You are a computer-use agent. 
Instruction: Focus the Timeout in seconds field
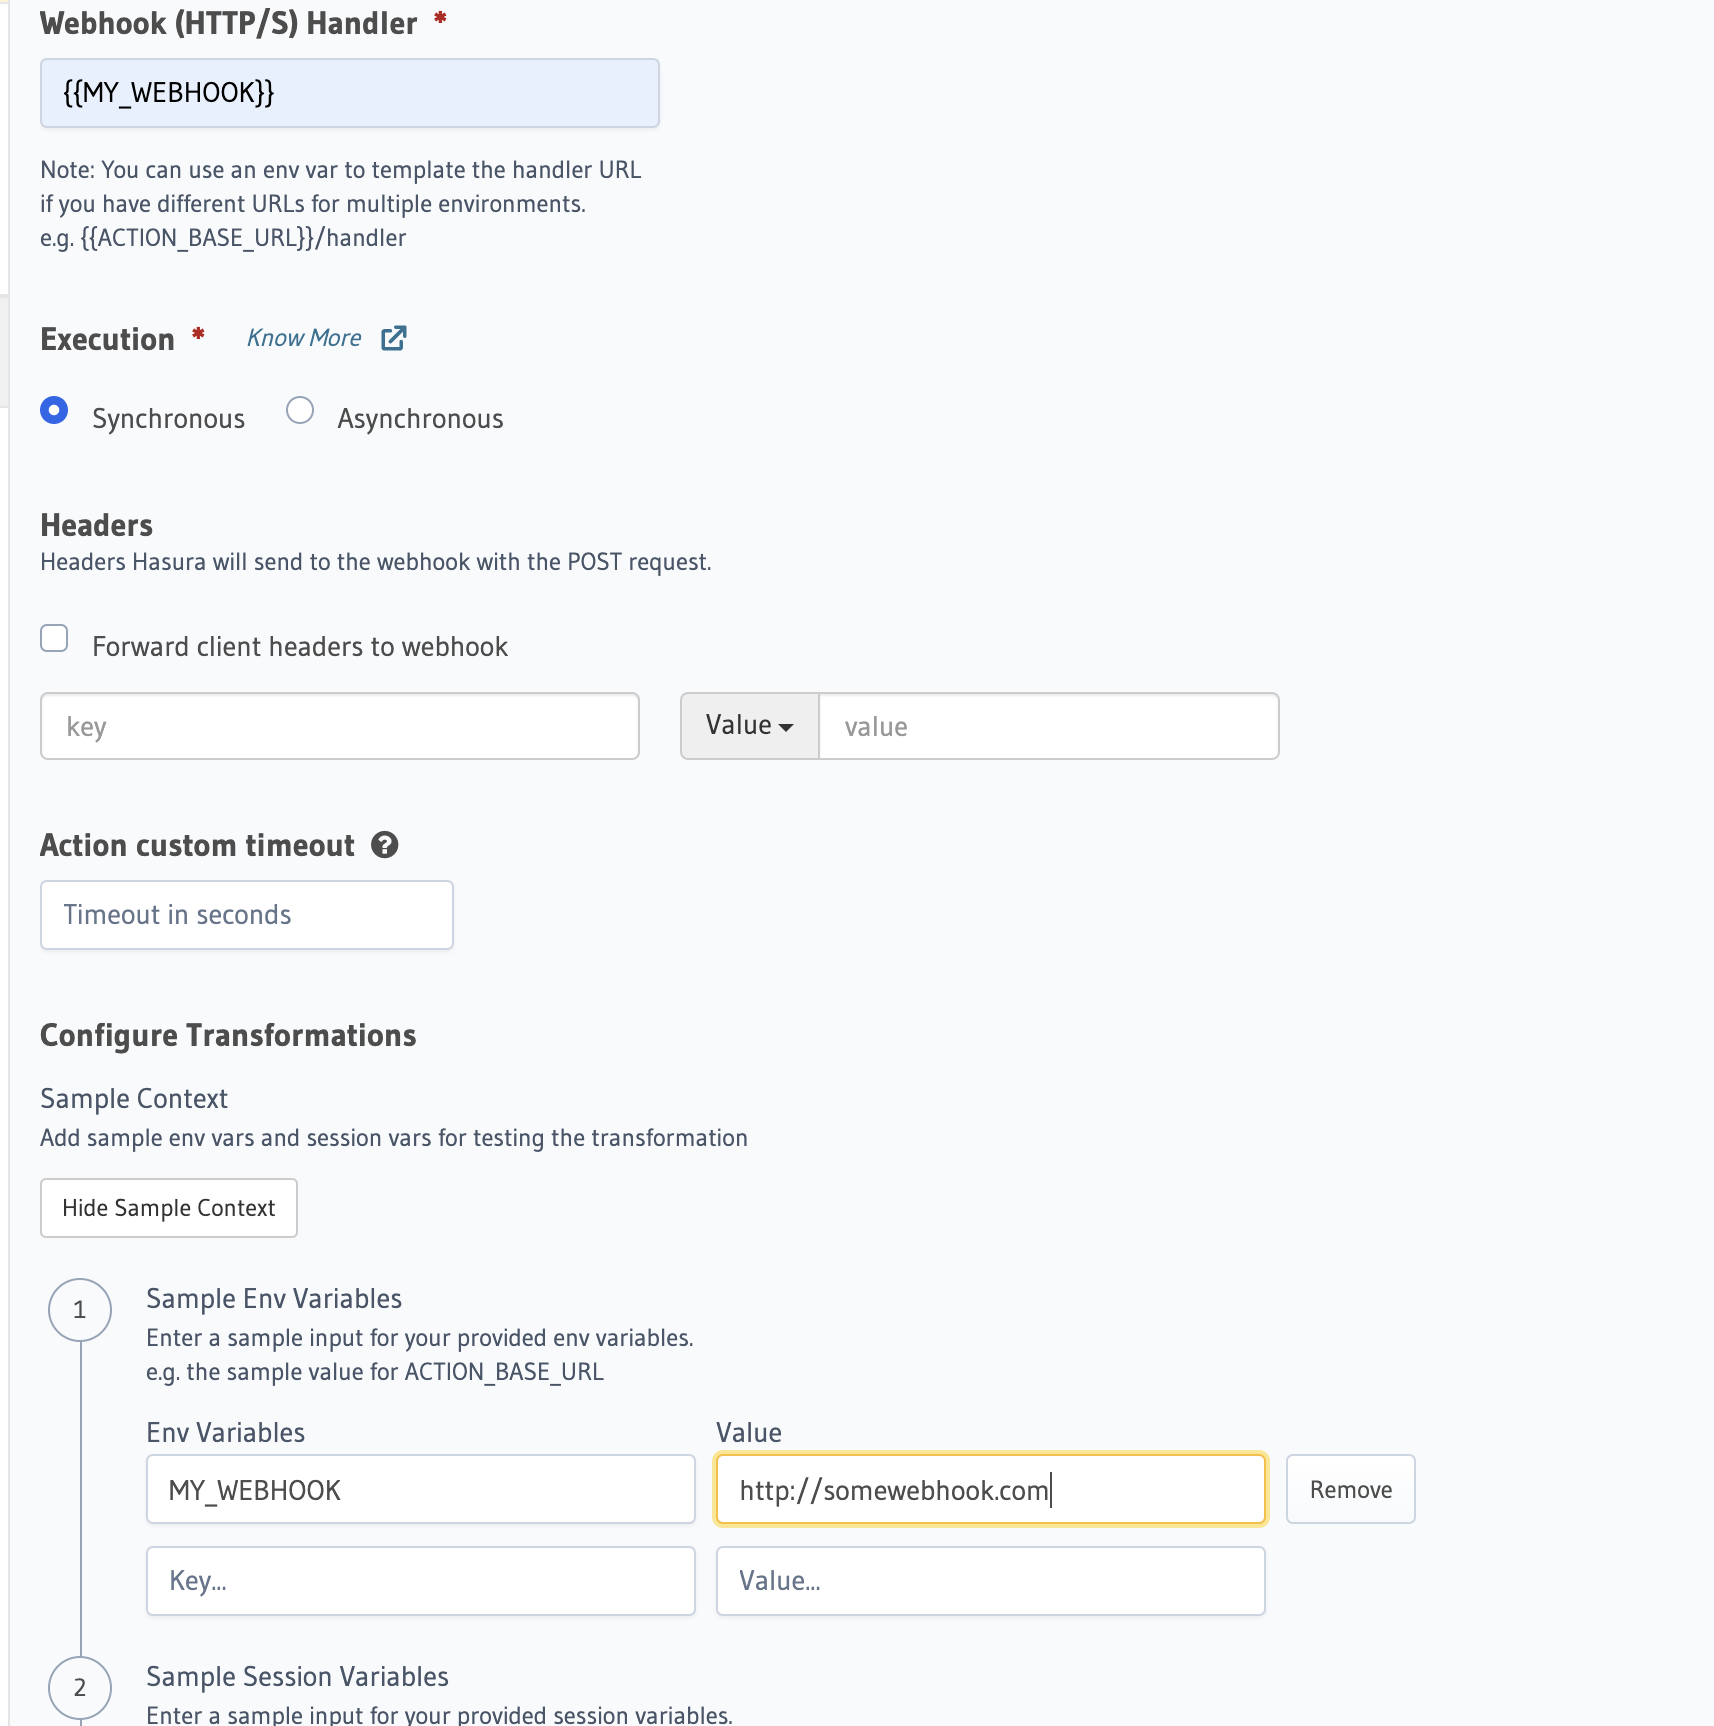click(246, 914)
